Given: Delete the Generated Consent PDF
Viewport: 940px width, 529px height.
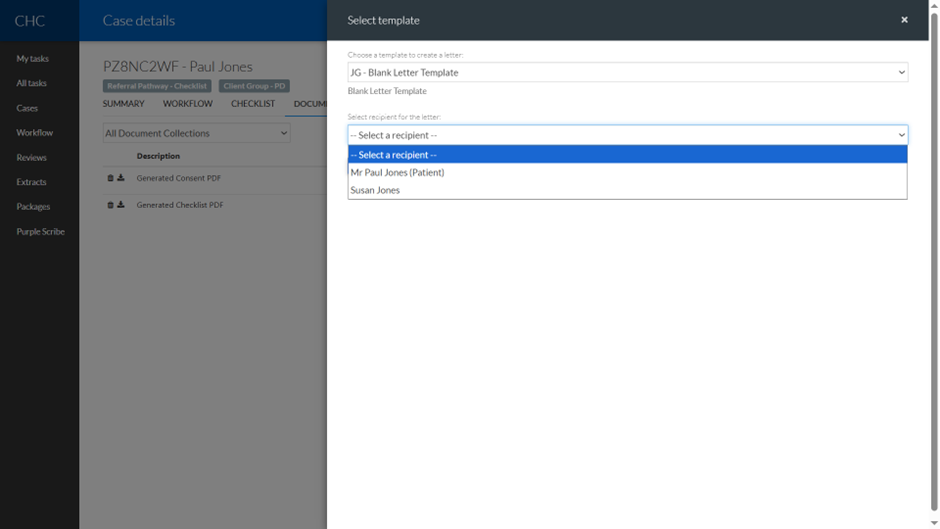Looking at the screenshot, I should click(x=111, y=178).
